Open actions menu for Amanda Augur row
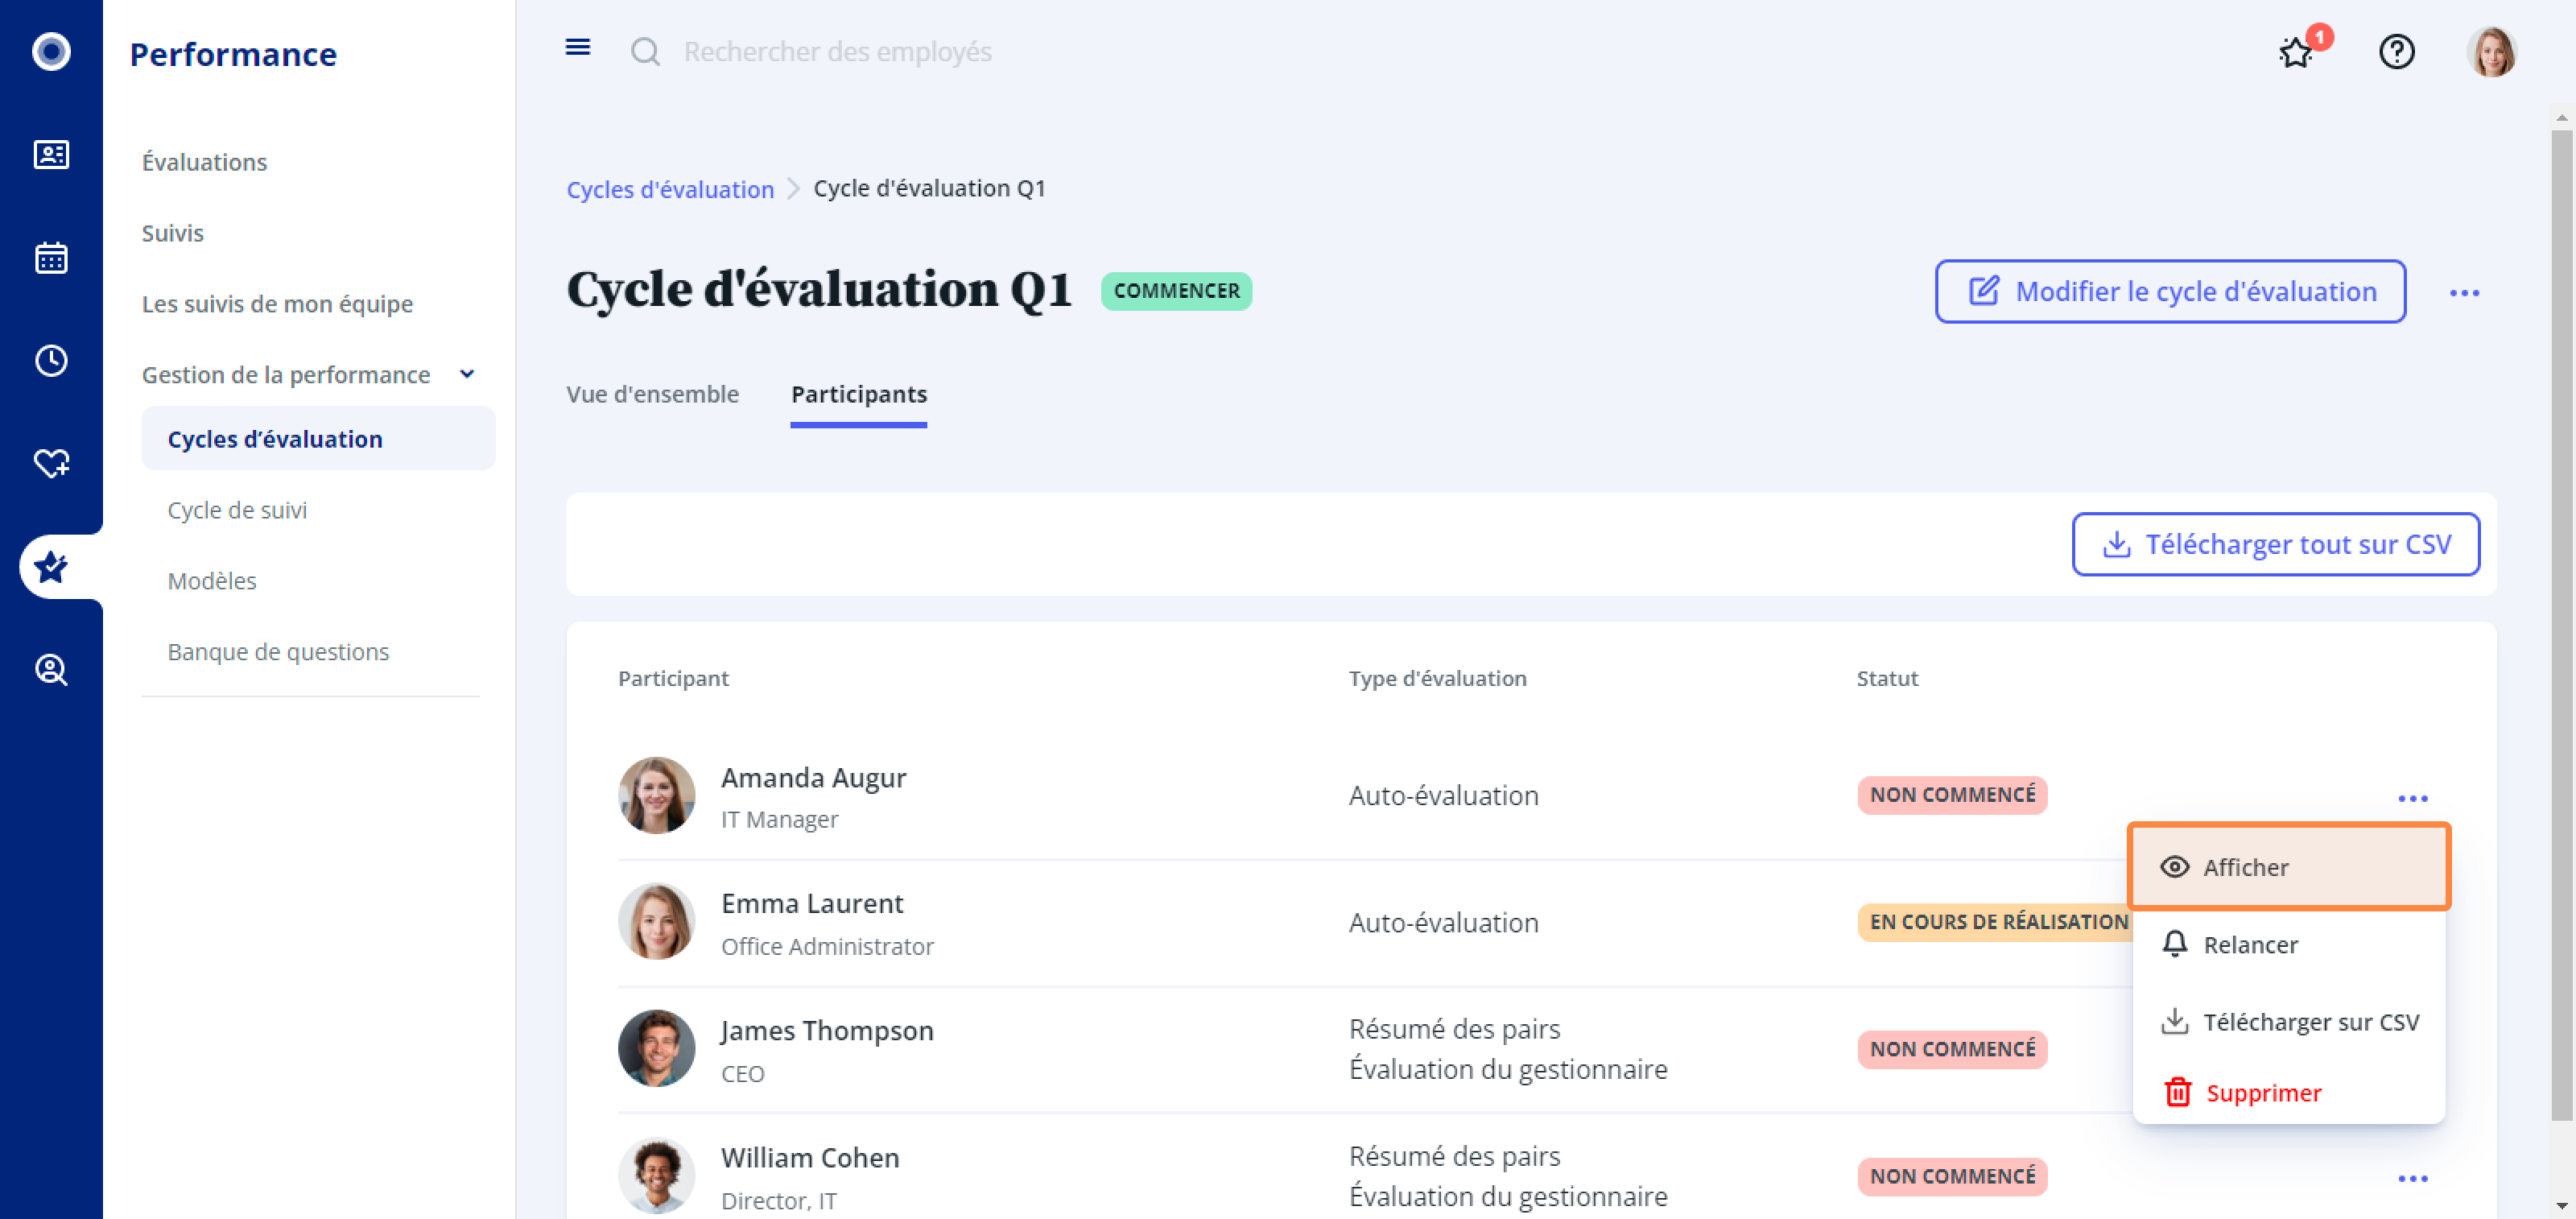 pos(2412,798)
